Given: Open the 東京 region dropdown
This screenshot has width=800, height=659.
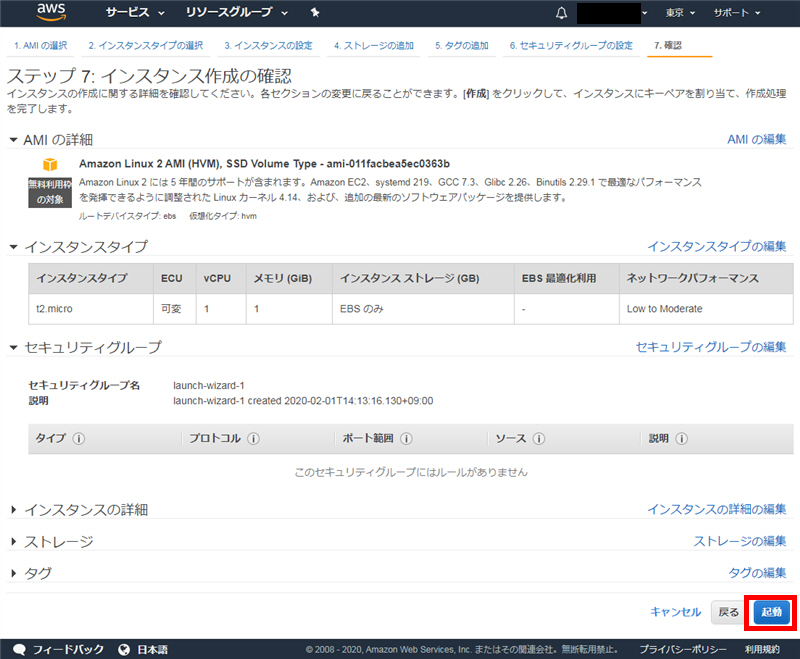Looking at the screenshot, I should pos(680,13).
